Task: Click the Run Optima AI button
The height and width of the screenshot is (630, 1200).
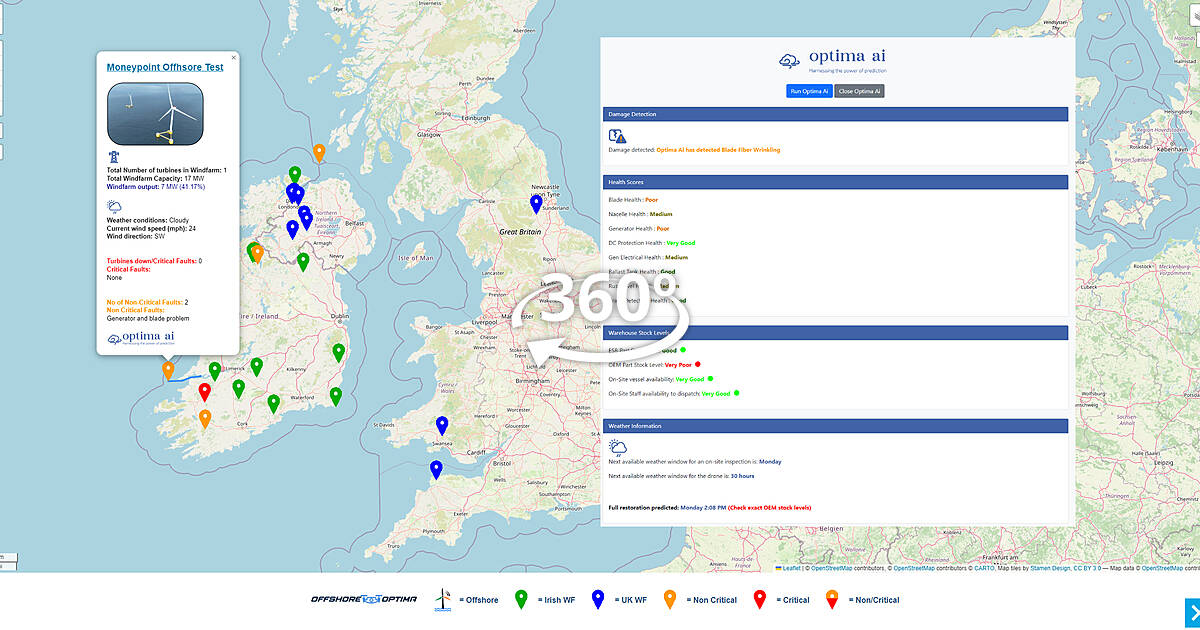Action: pyautogui.click(x=809, y=91)
